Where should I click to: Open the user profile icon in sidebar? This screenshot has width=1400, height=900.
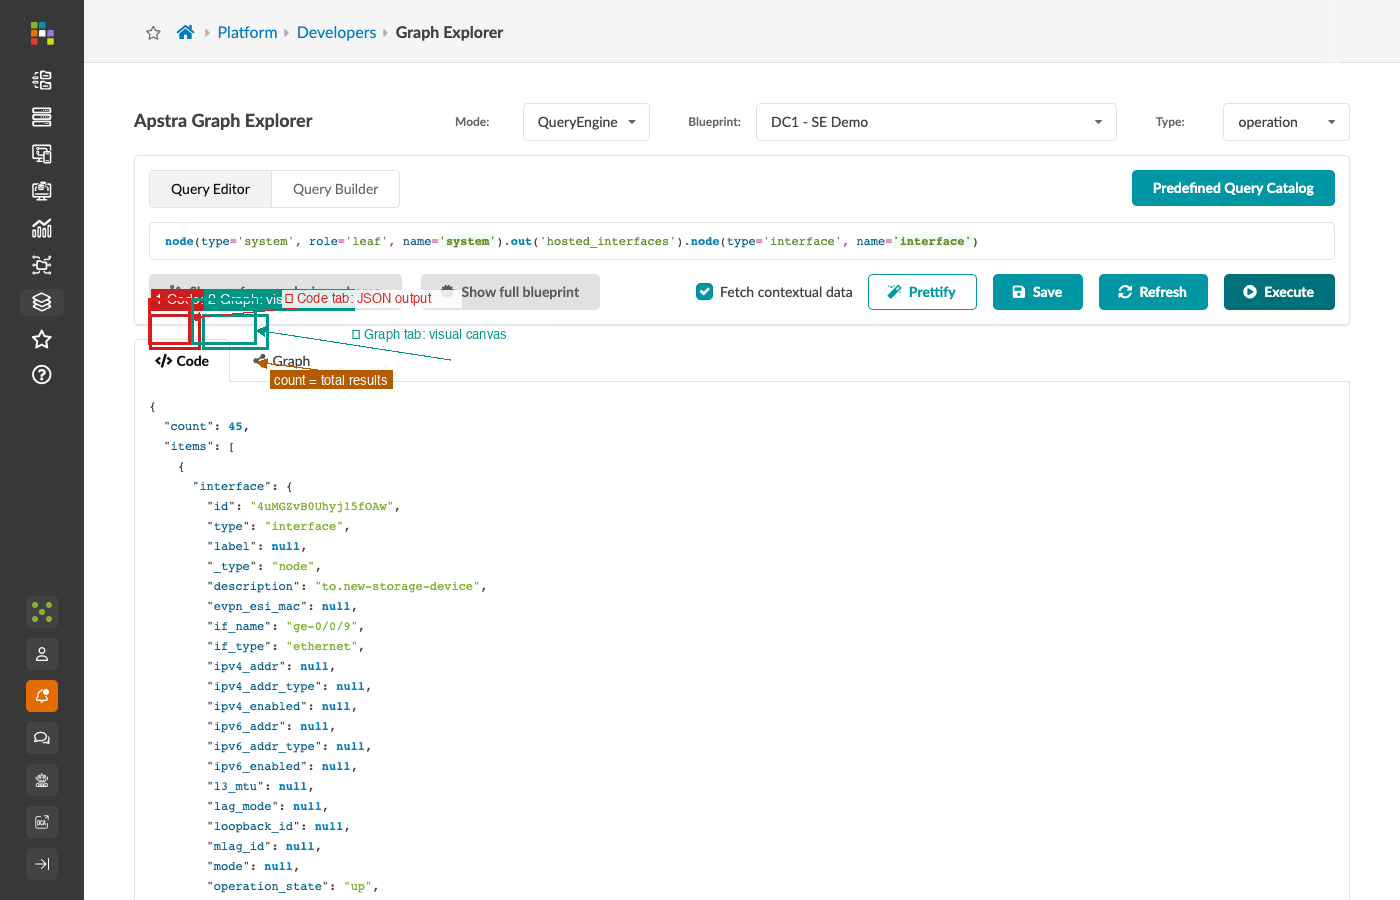coord(42,654)
